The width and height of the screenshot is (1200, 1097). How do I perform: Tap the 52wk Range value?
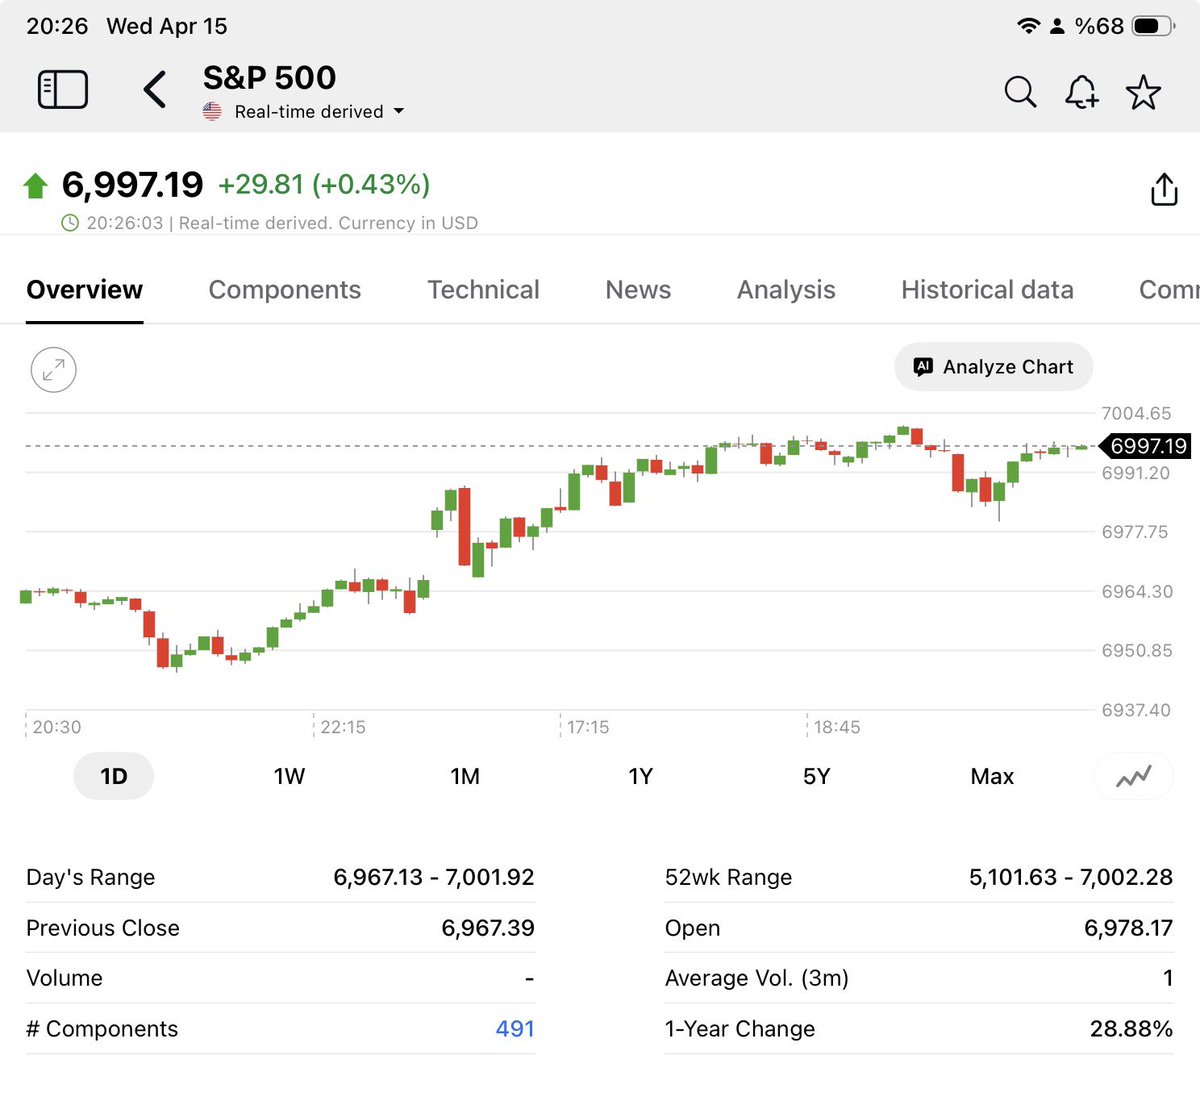[x=1071, y=877]
